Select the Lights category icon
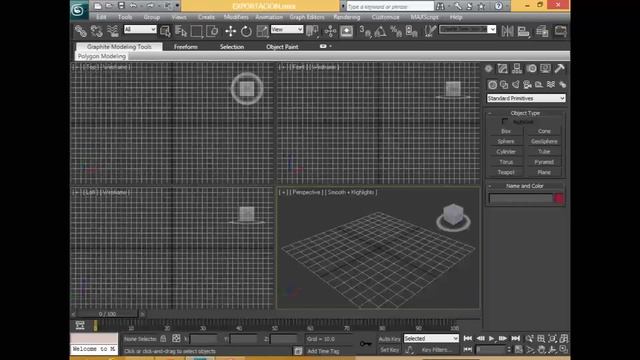This screenshot has height=360, width=640. [516, 84]
